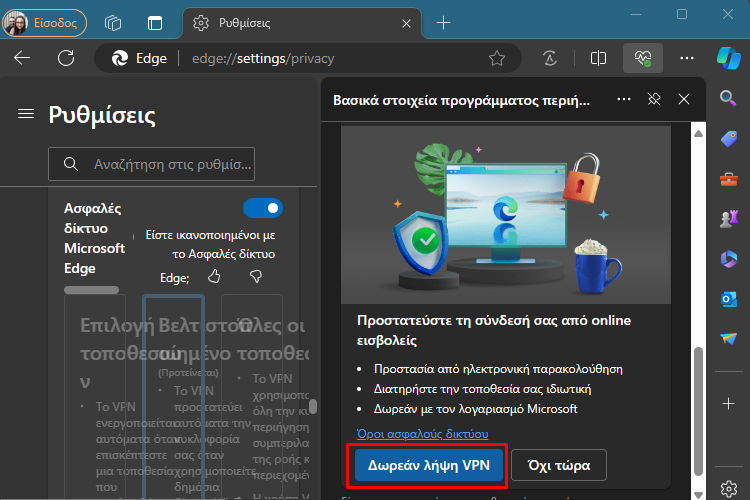This screenshot has height=500, width=750.
Task: Open the sidebar Shopping tag icon
Action: click(728, 139)
